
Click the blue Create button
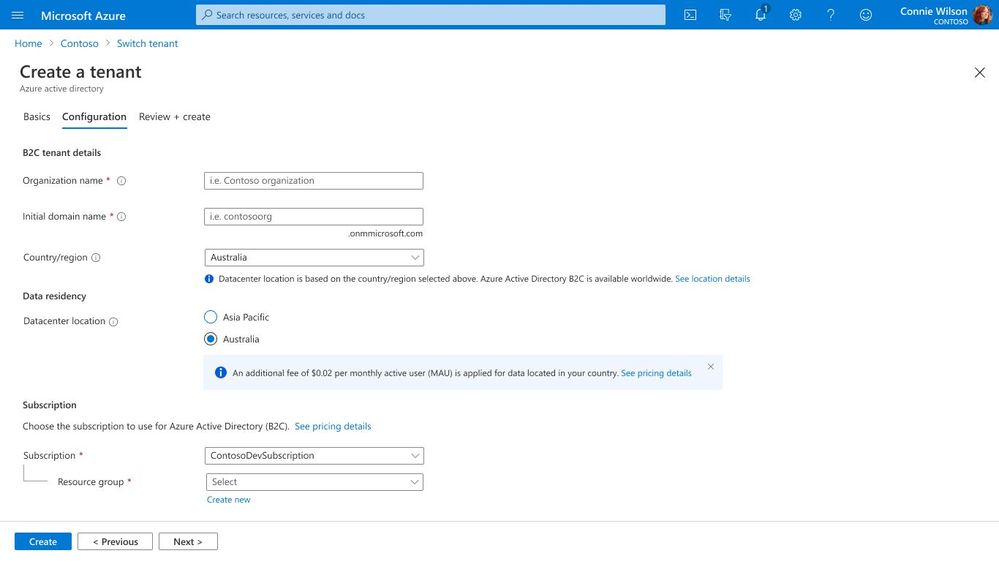click(x=43, y=542)
